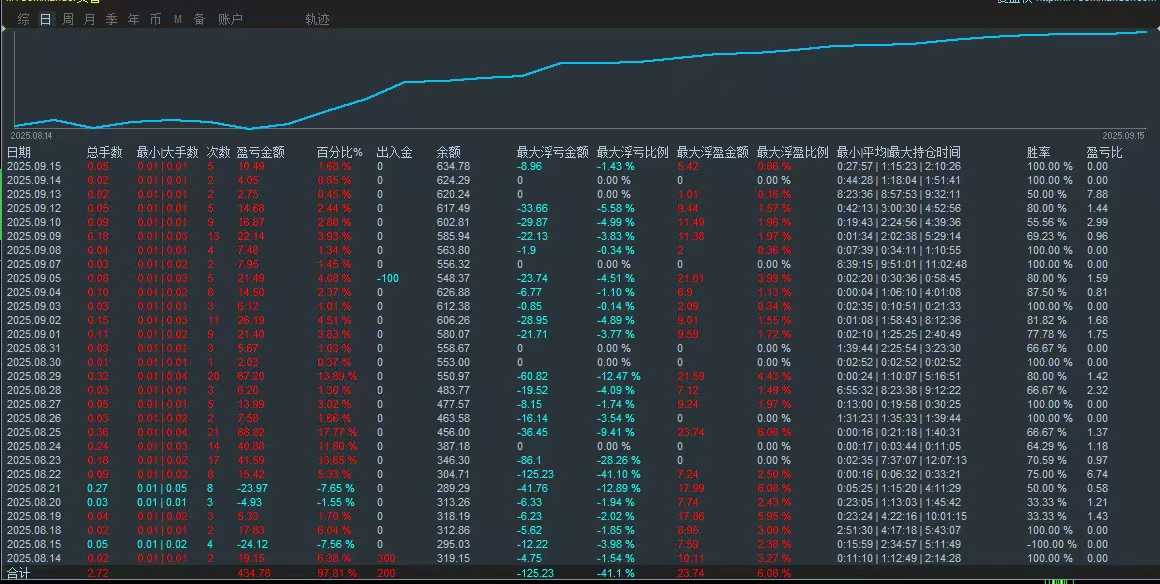
Task: Click the 2025.08.22 date cell
Action: click(34, 474)
